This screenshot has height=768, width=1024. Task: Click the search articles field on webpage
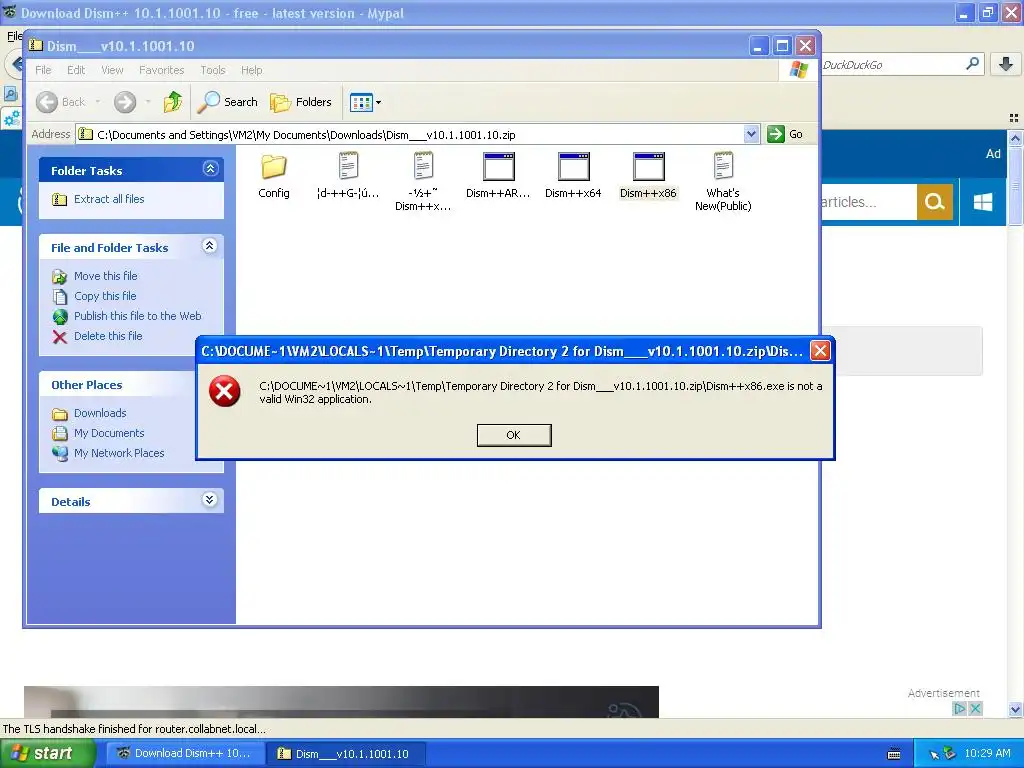869,202
